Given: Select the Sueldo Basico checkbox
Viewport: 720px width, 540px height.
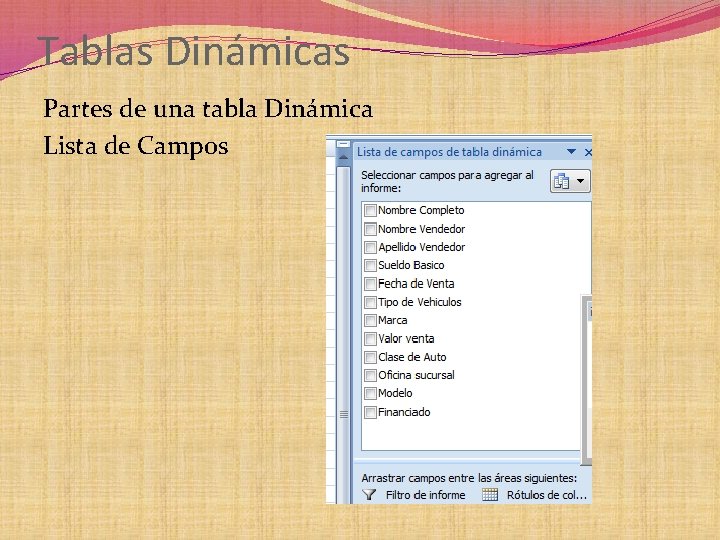Looking at the screenshot, I should point(370,265).
